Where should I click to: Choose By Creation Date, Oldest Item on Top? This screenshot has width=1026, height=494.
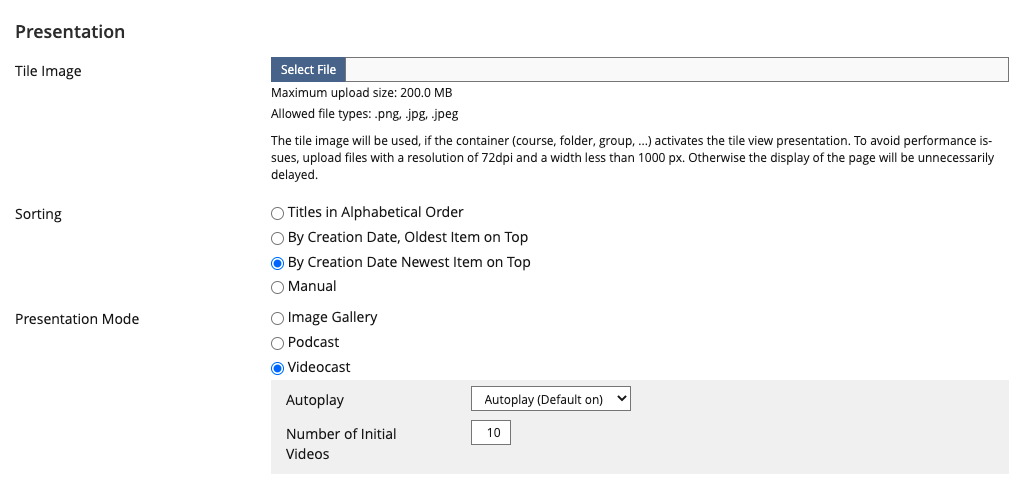278,238
